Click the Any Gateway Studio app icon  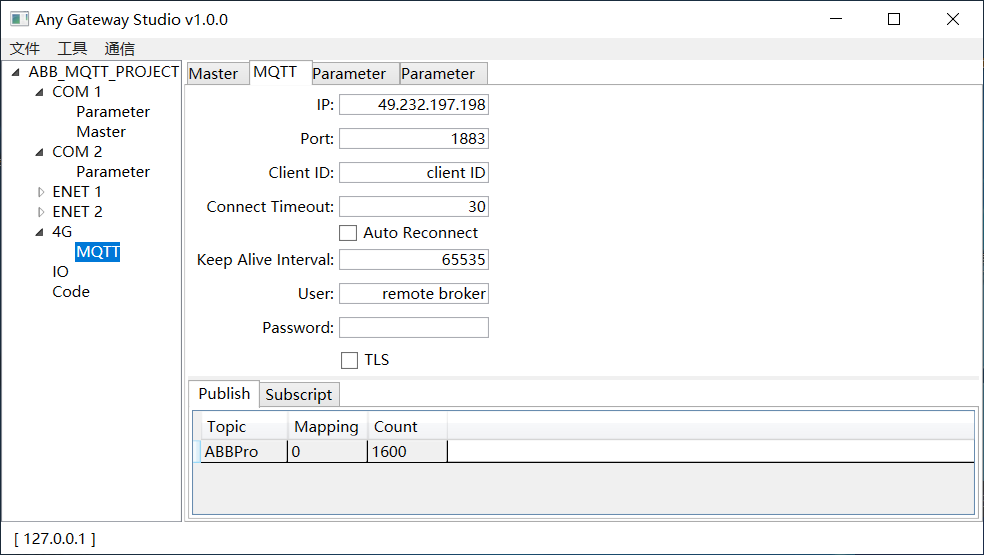(18, 19)
